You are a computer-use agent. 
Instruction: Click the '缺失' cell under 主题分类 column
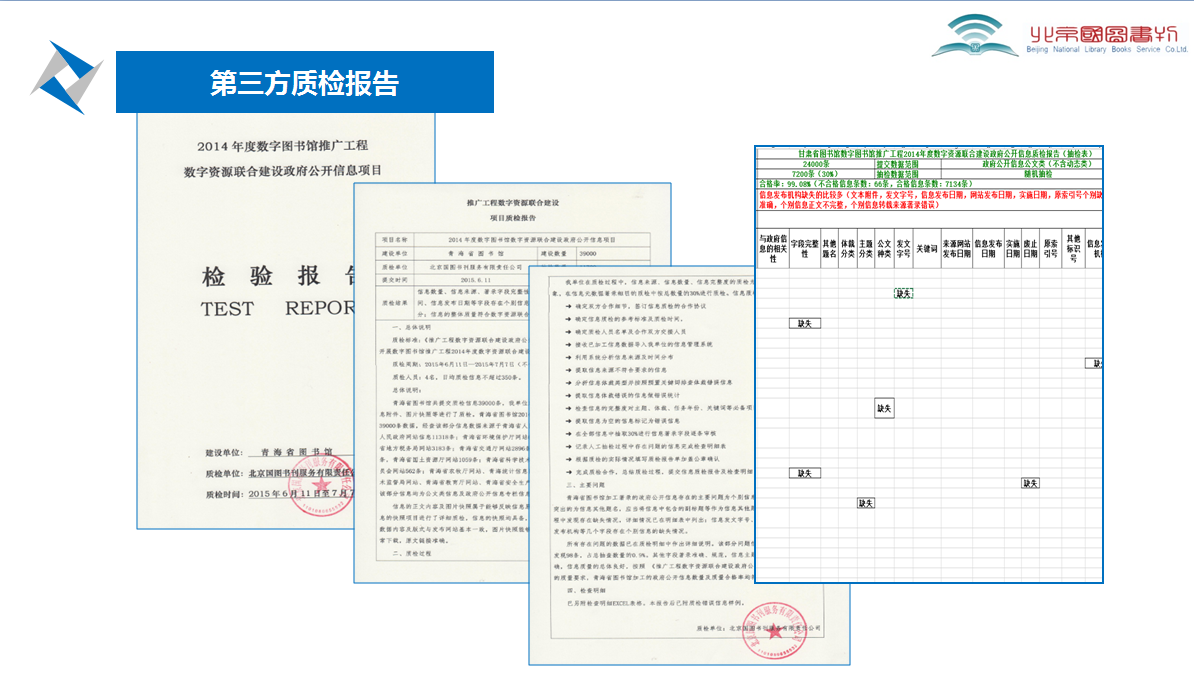866,503
